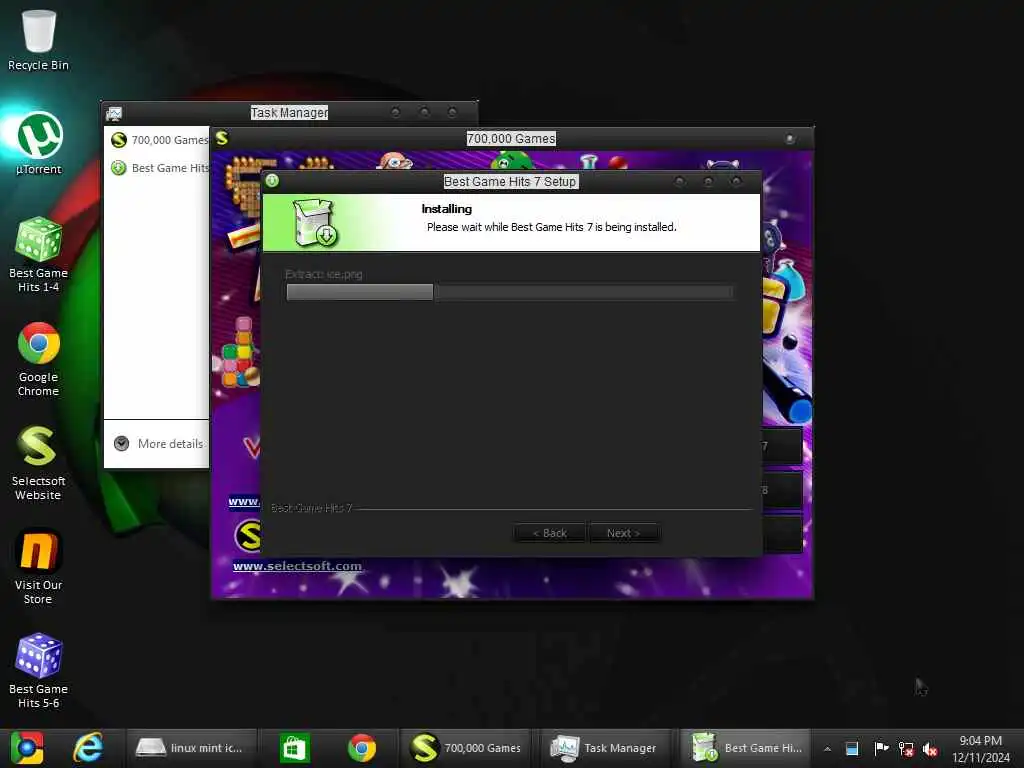This screenshot has height=768, width=1024.
Task: Open the Google Chrome desktop icon
Action: tap(39, 359)
